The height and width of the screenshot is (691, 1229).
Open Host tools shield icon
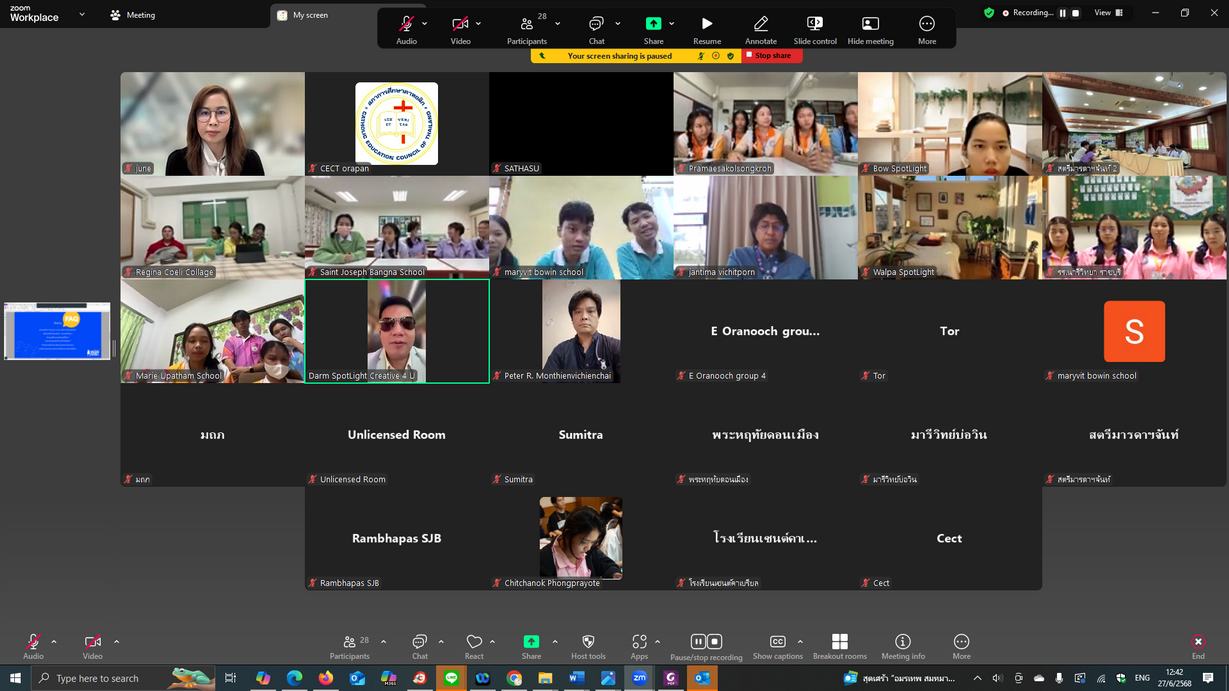tap(588, 646)
